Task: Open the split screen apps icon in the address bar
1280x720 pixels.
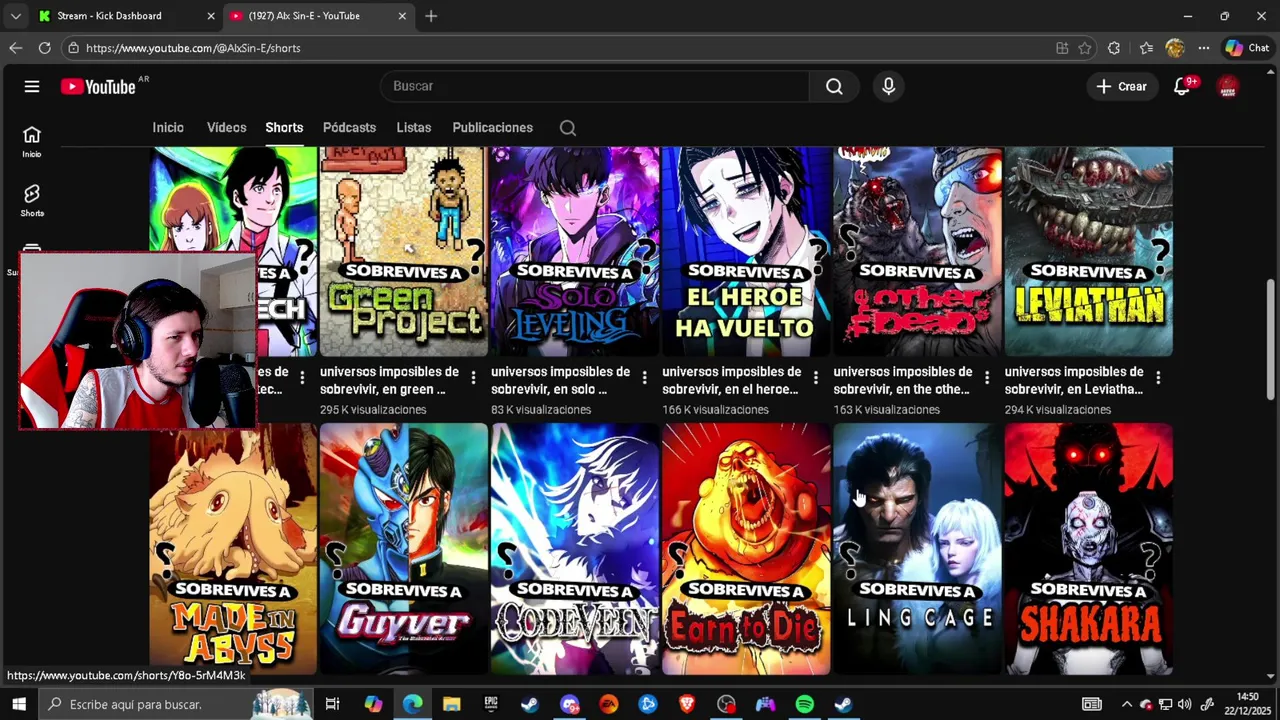Action: click(x=1062, y=48)
